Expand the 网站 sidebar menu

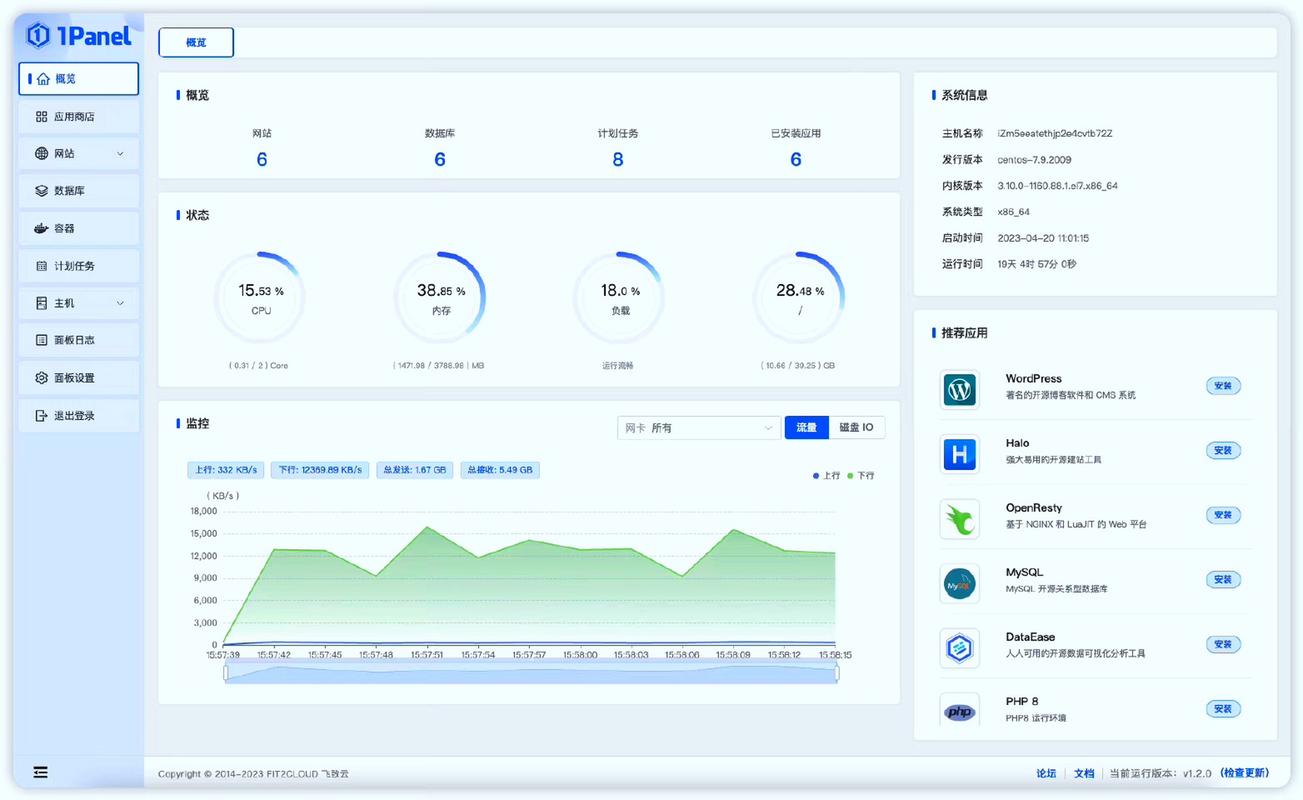pyautogui.click(x=78, y=152)
